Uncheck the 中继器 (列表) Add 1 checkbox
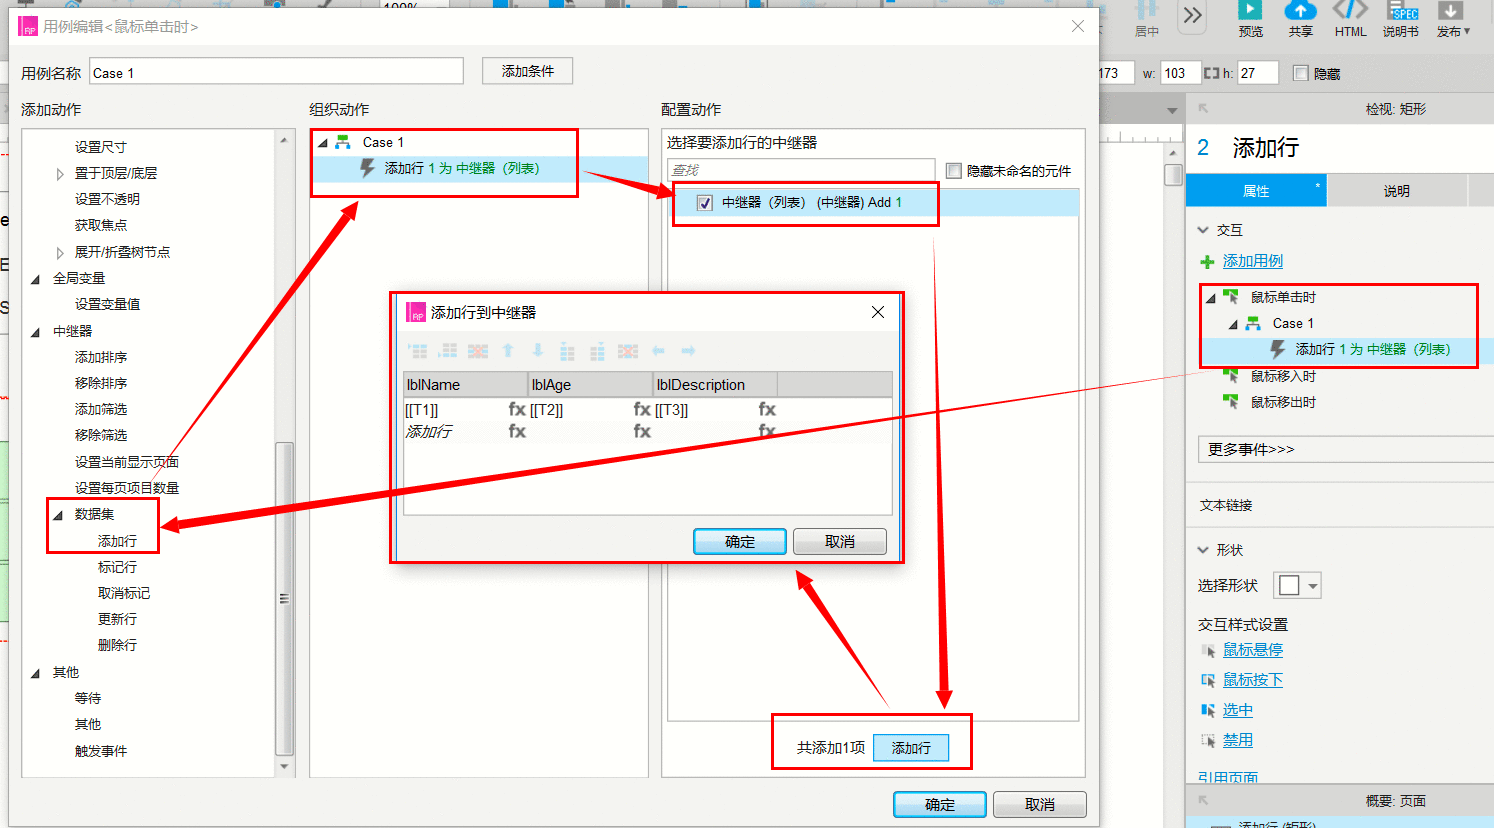 click(x=705, y=203)
